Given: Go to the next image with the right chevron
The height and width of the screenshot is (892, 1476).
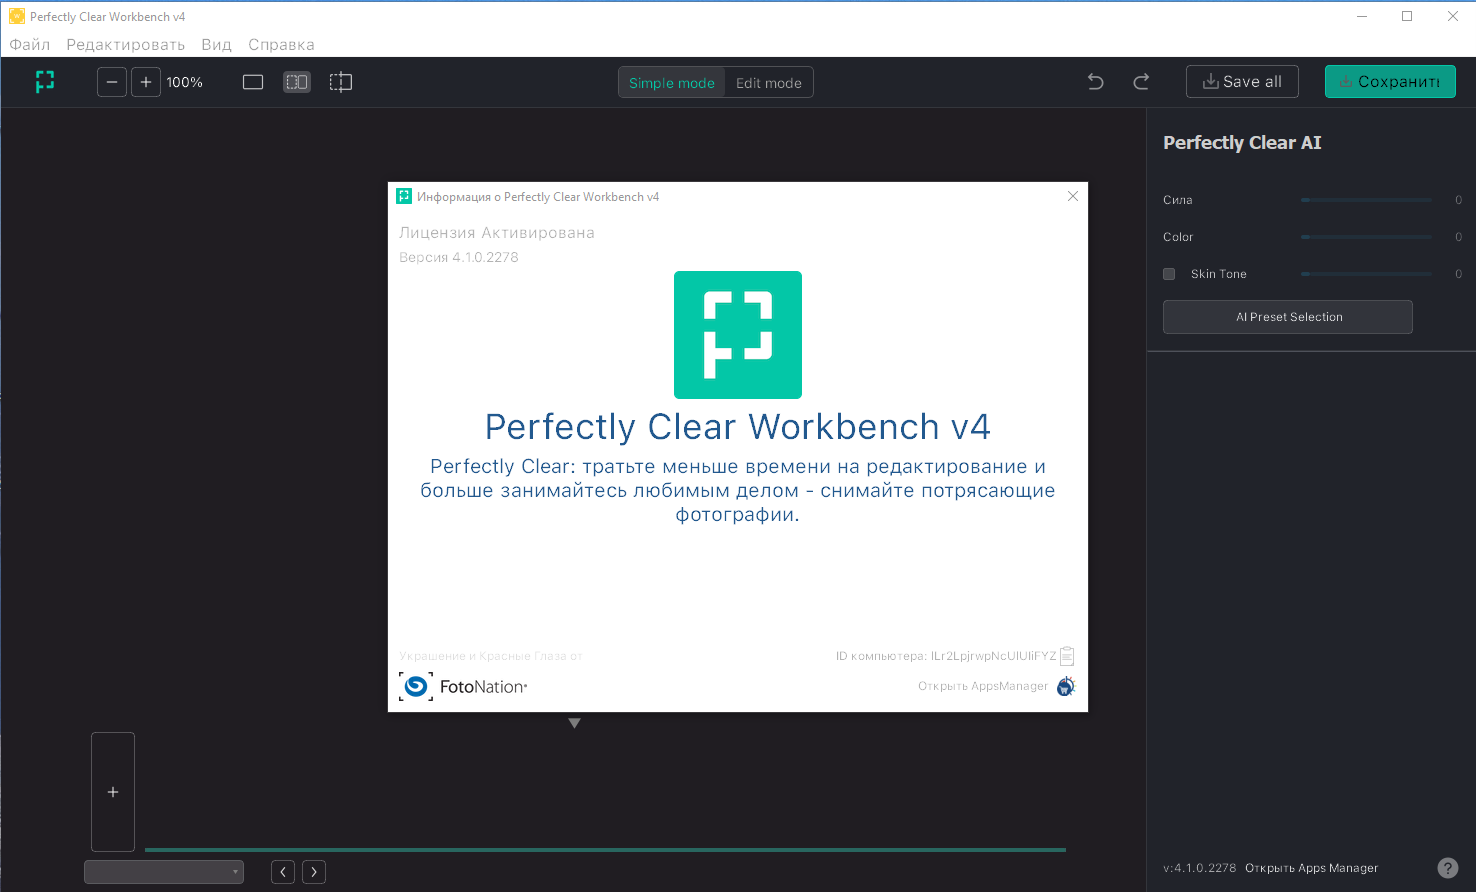Looking at the screenshot, I should click(314, 872).
